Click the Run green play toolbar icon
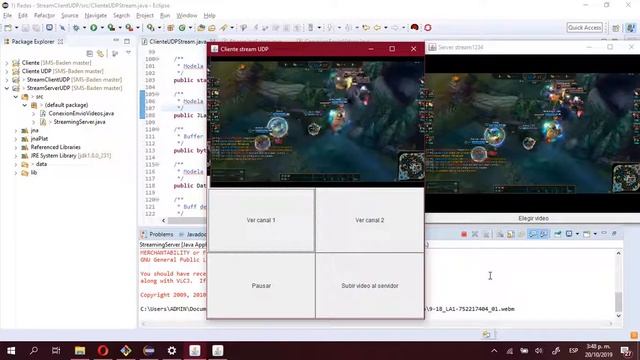The image size is (640, 360). (x=93, y=27)
